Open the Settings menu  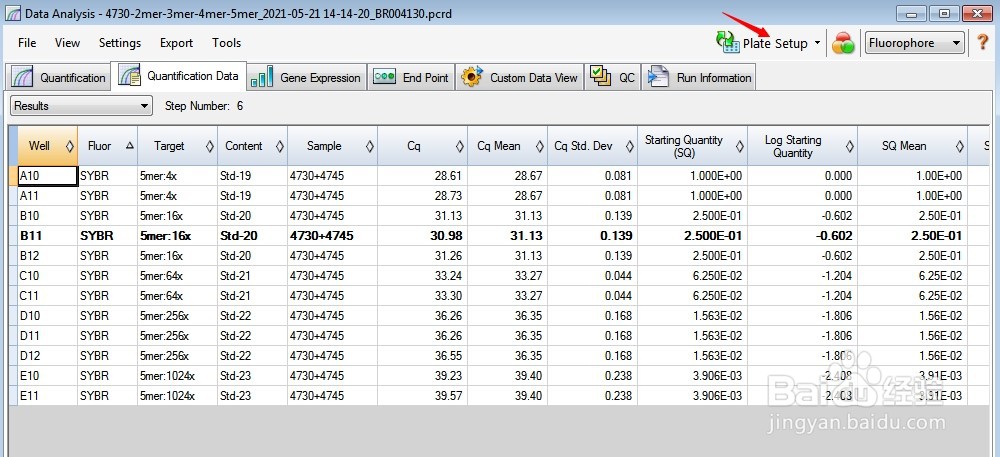pyautogui.click(x=120, y=43)
